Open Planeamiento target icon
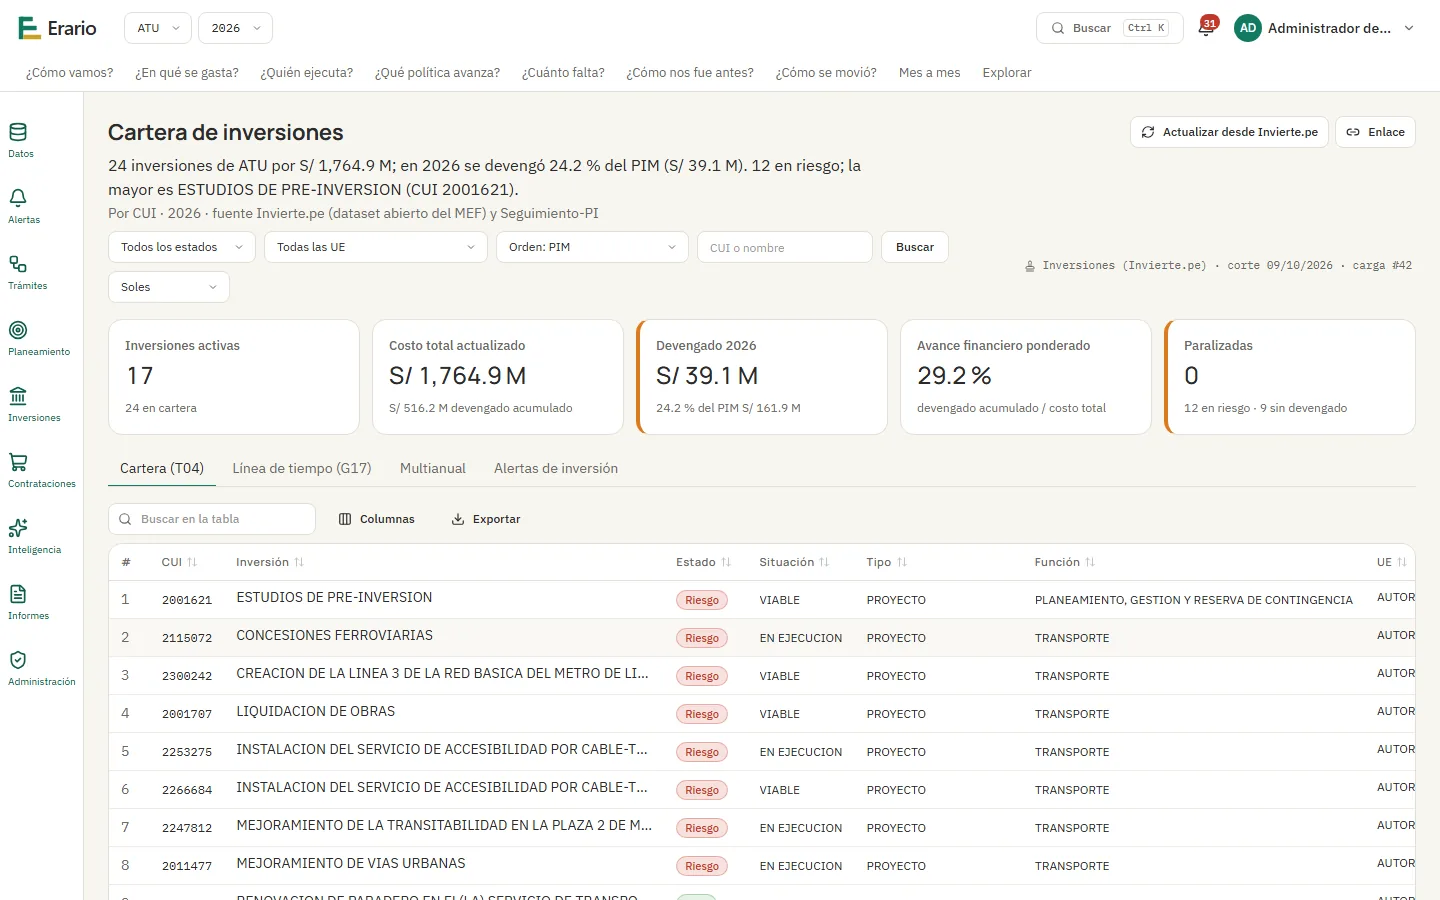Screen dimensions: 1440x900 18,330
